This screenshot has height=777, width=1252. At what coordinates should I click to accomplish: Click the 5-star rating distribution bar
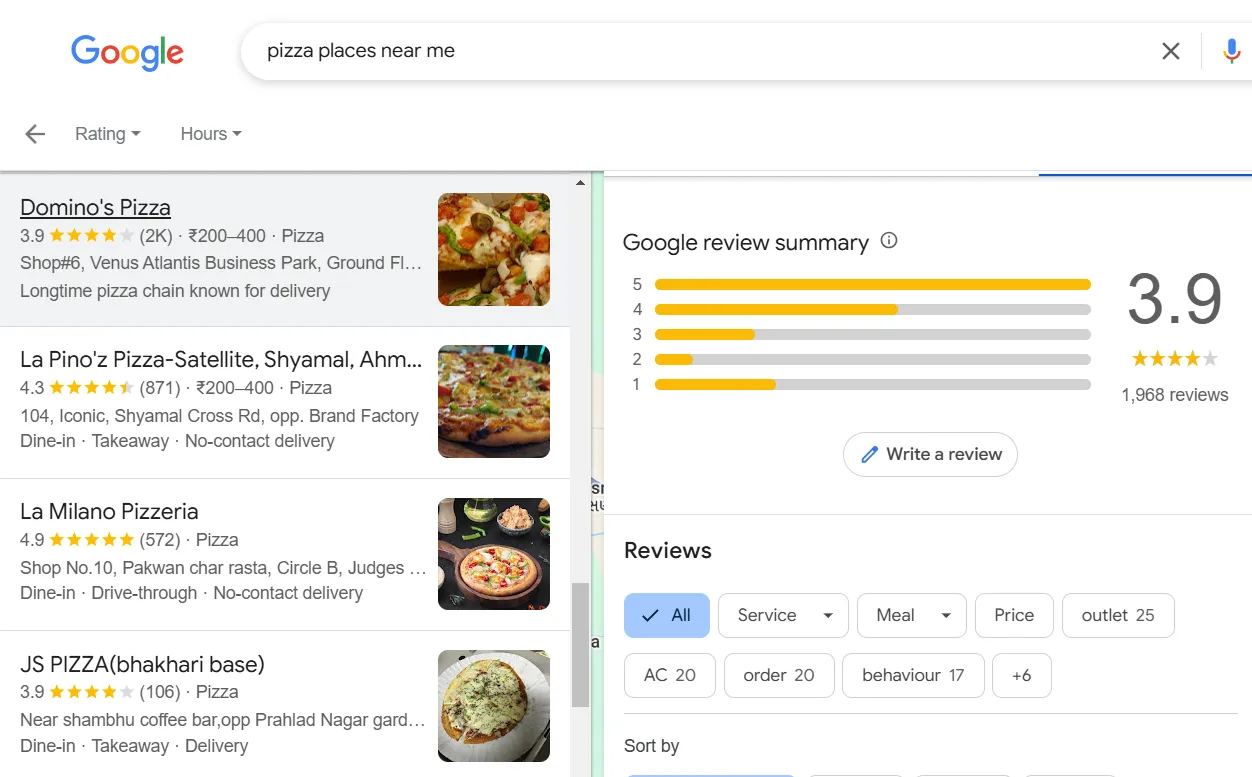tap(872, 284)
